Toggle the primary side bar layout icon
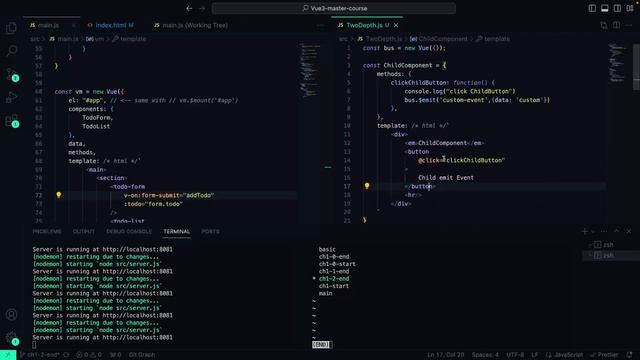Image resolution: width=640 pixels, height=360 pixels. pos(592,8)
